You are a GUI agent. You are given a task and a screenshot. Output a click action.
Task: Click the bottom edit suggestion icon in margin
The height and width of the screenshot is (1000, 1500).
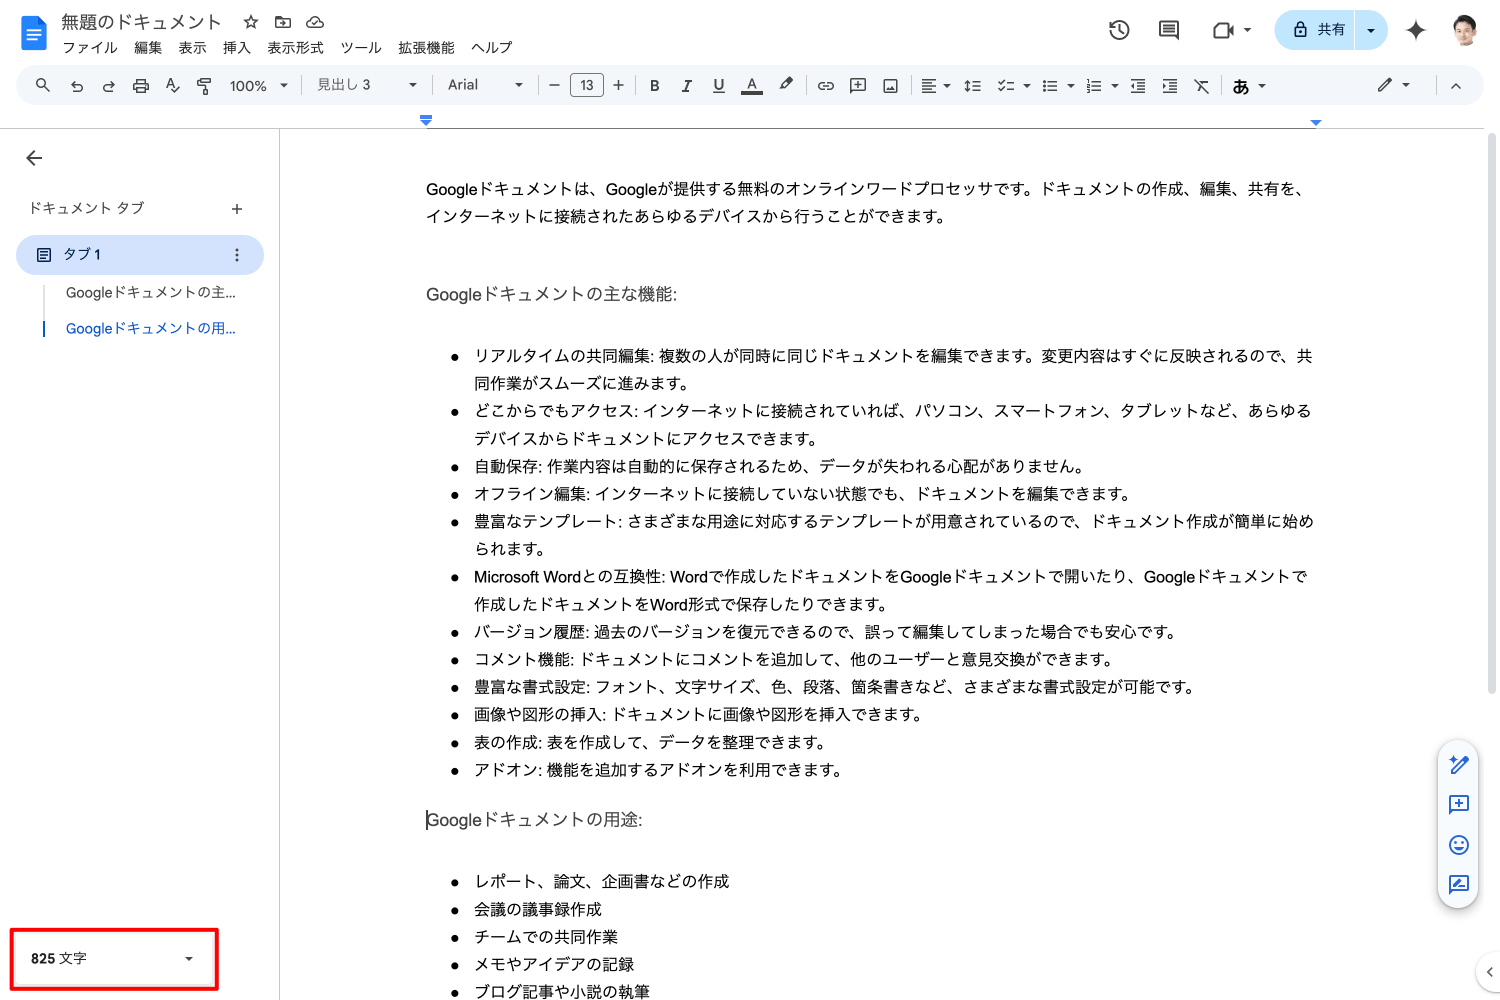[1459, 885]
